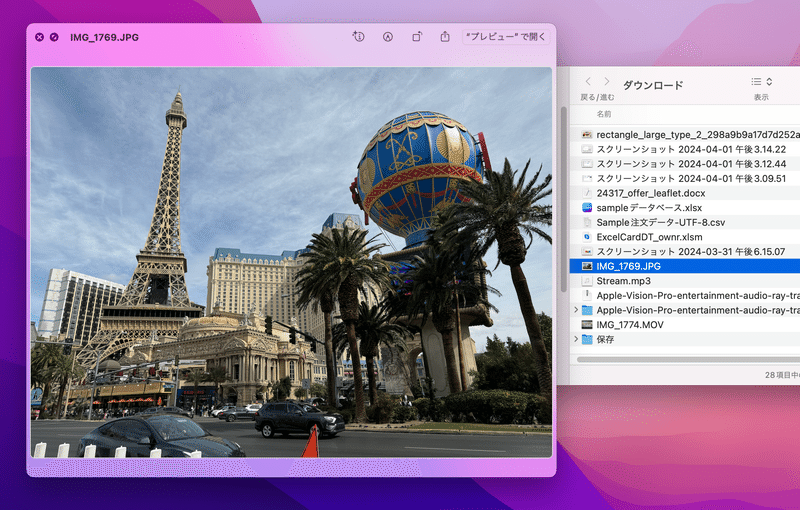
Task: Click the 保存 folder icon
Action: pos(587,340)
